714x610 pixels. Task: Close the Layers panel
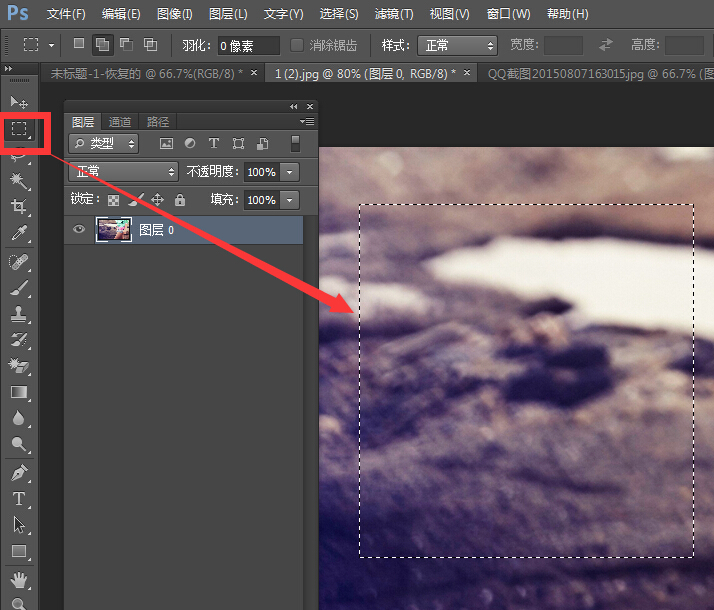coord(310,107)
